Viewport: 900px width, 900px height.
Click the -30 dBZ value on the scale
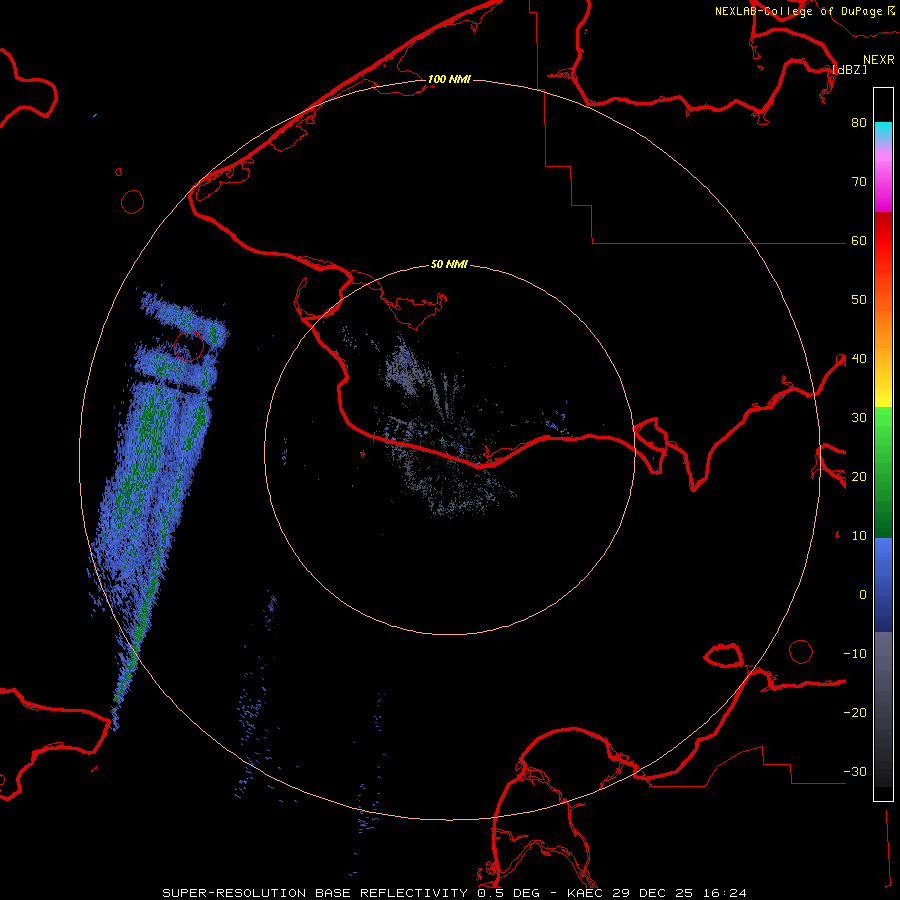tap(855, 772)
